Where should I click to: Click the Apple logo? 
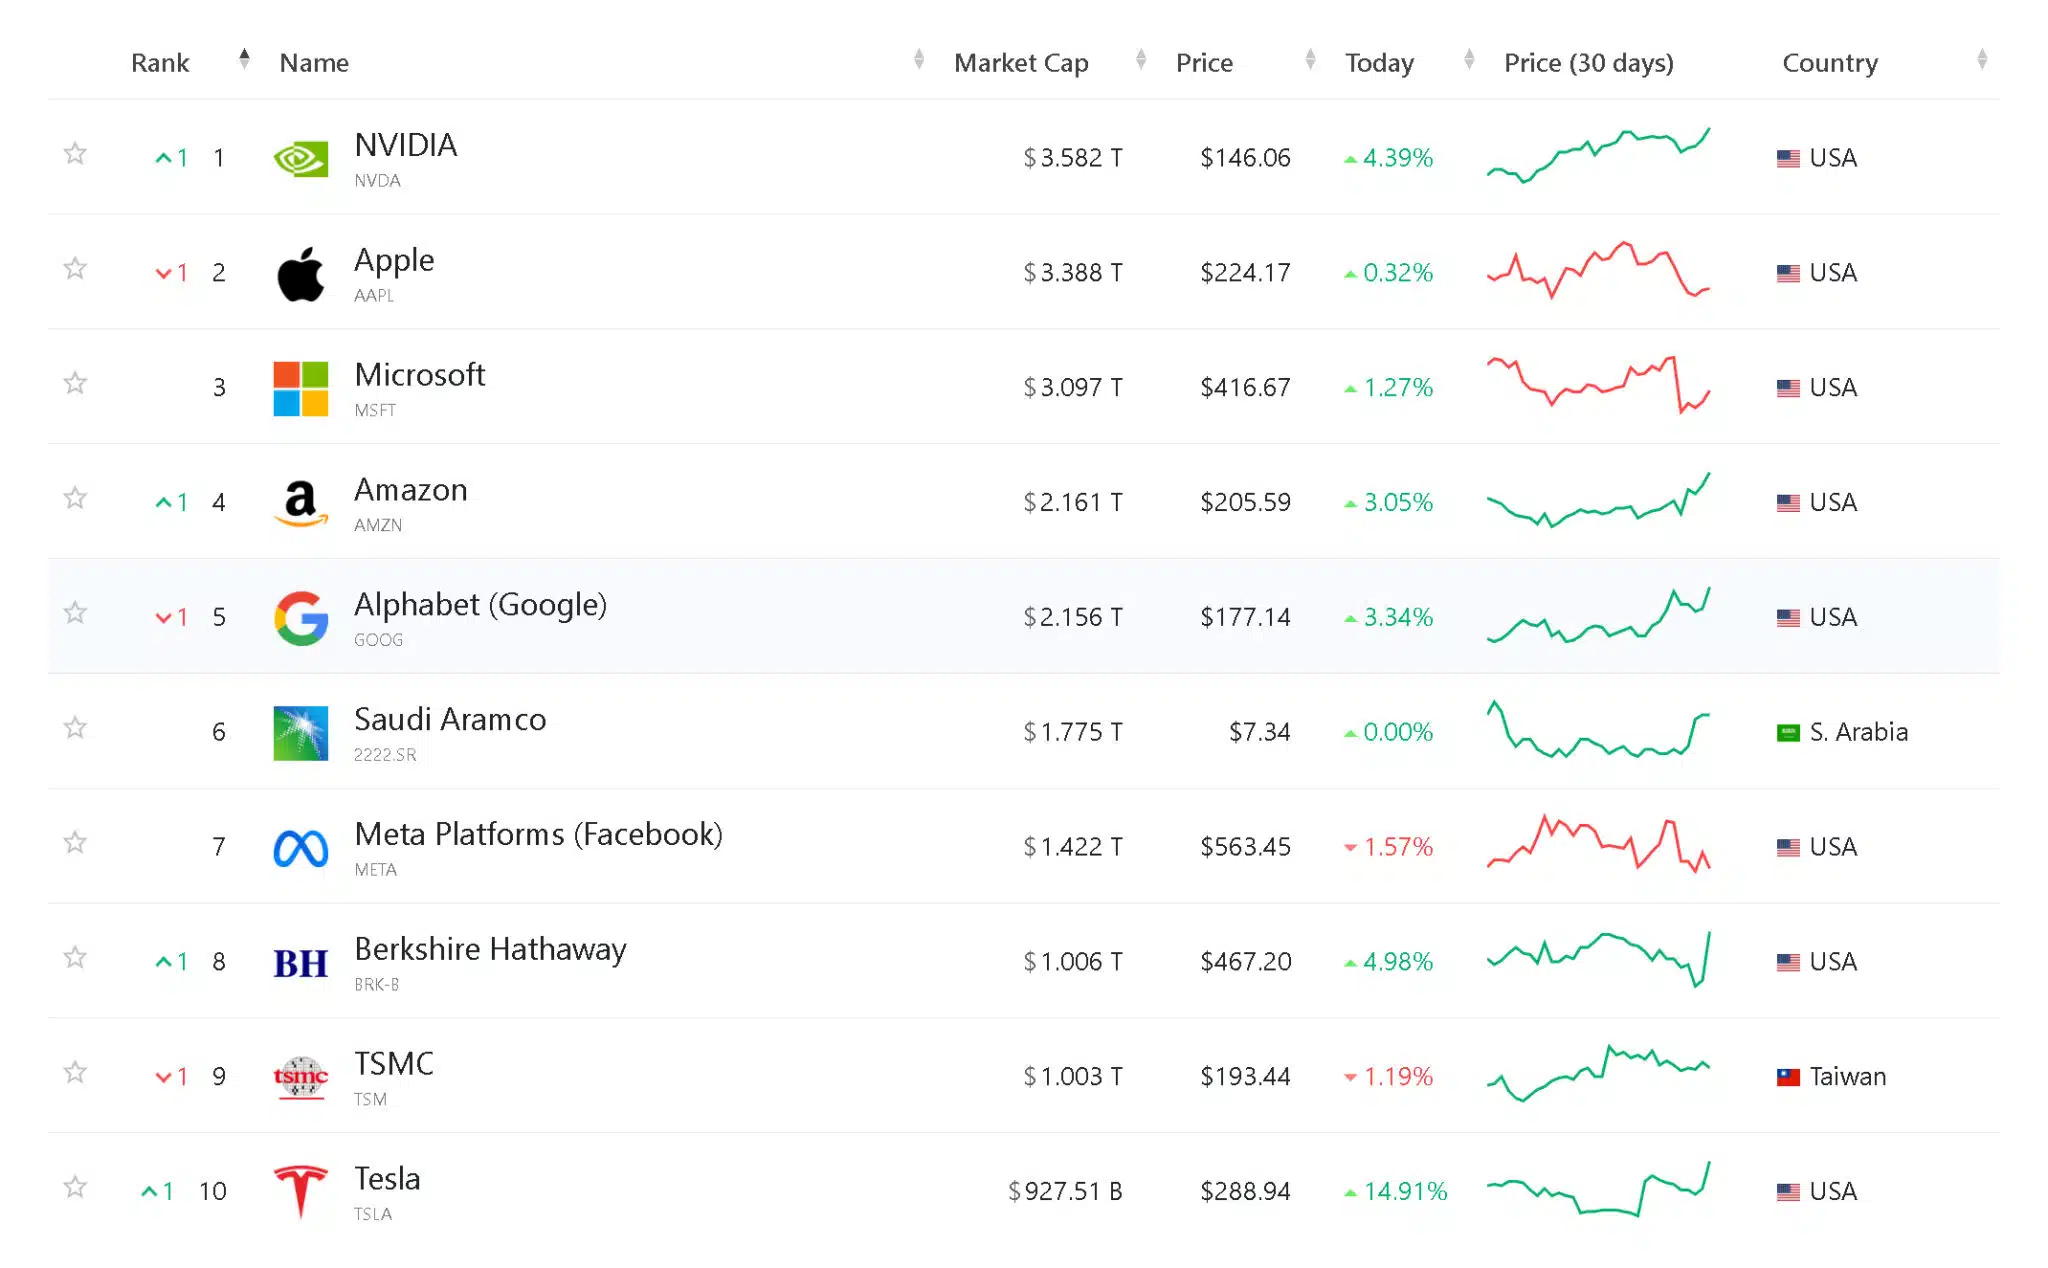299,272
